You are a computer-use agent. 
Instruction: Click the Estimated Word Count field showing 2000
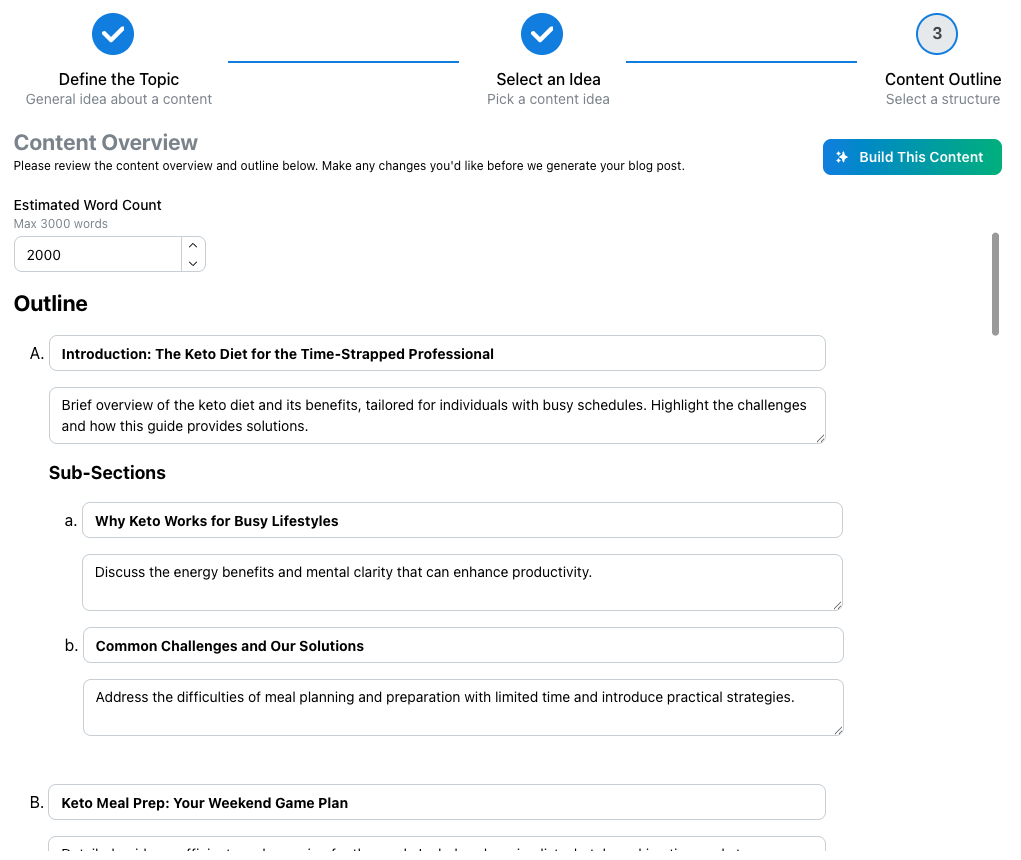tap(98, 255)
